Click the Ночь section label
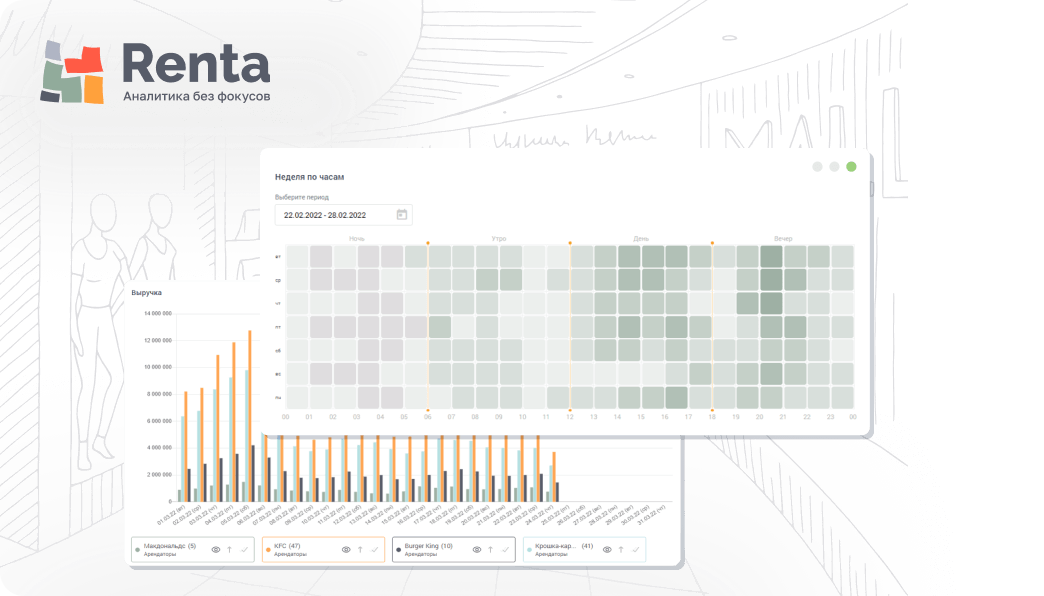 point(357,238)
